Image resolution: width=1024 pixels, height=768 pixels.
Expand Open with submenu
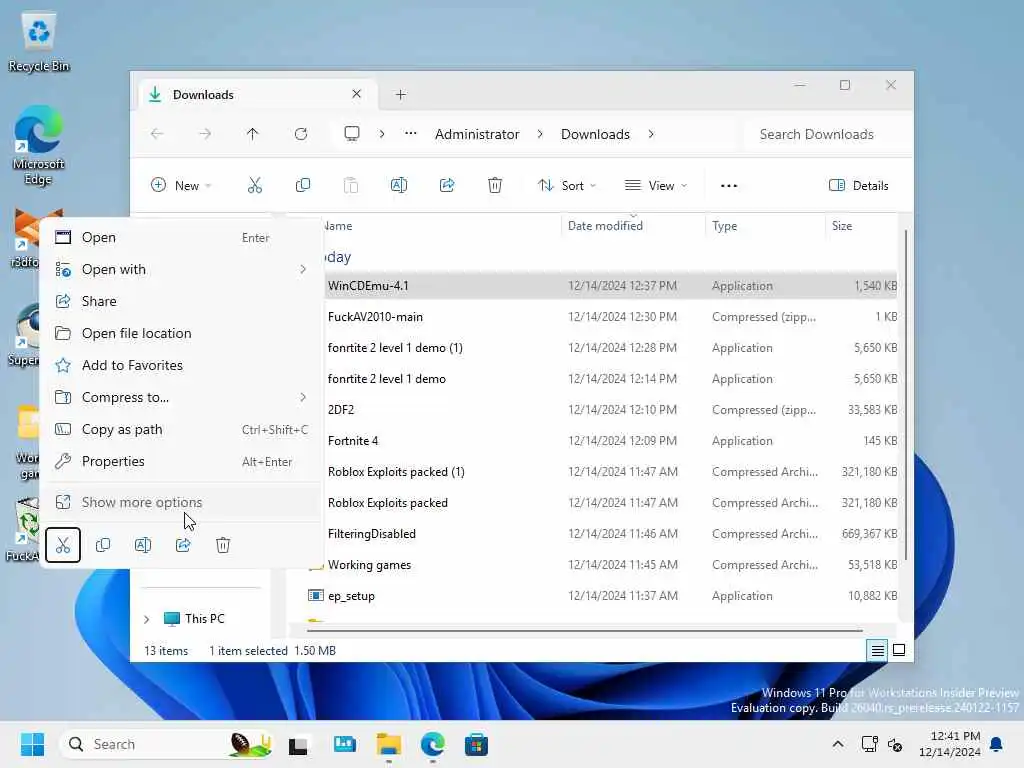pyautogui.click(x=303, y=269)
